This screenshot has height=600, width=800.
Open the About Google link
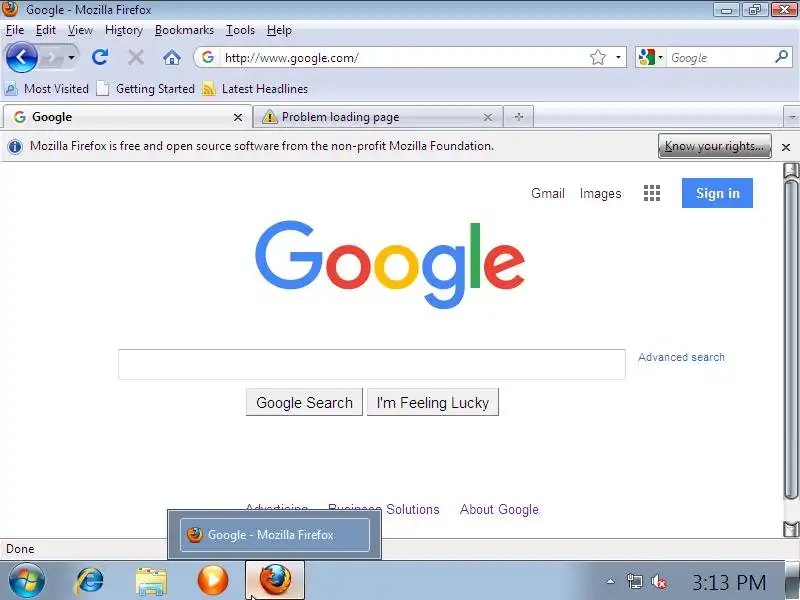pyautogui.click(x=499, y=509)
